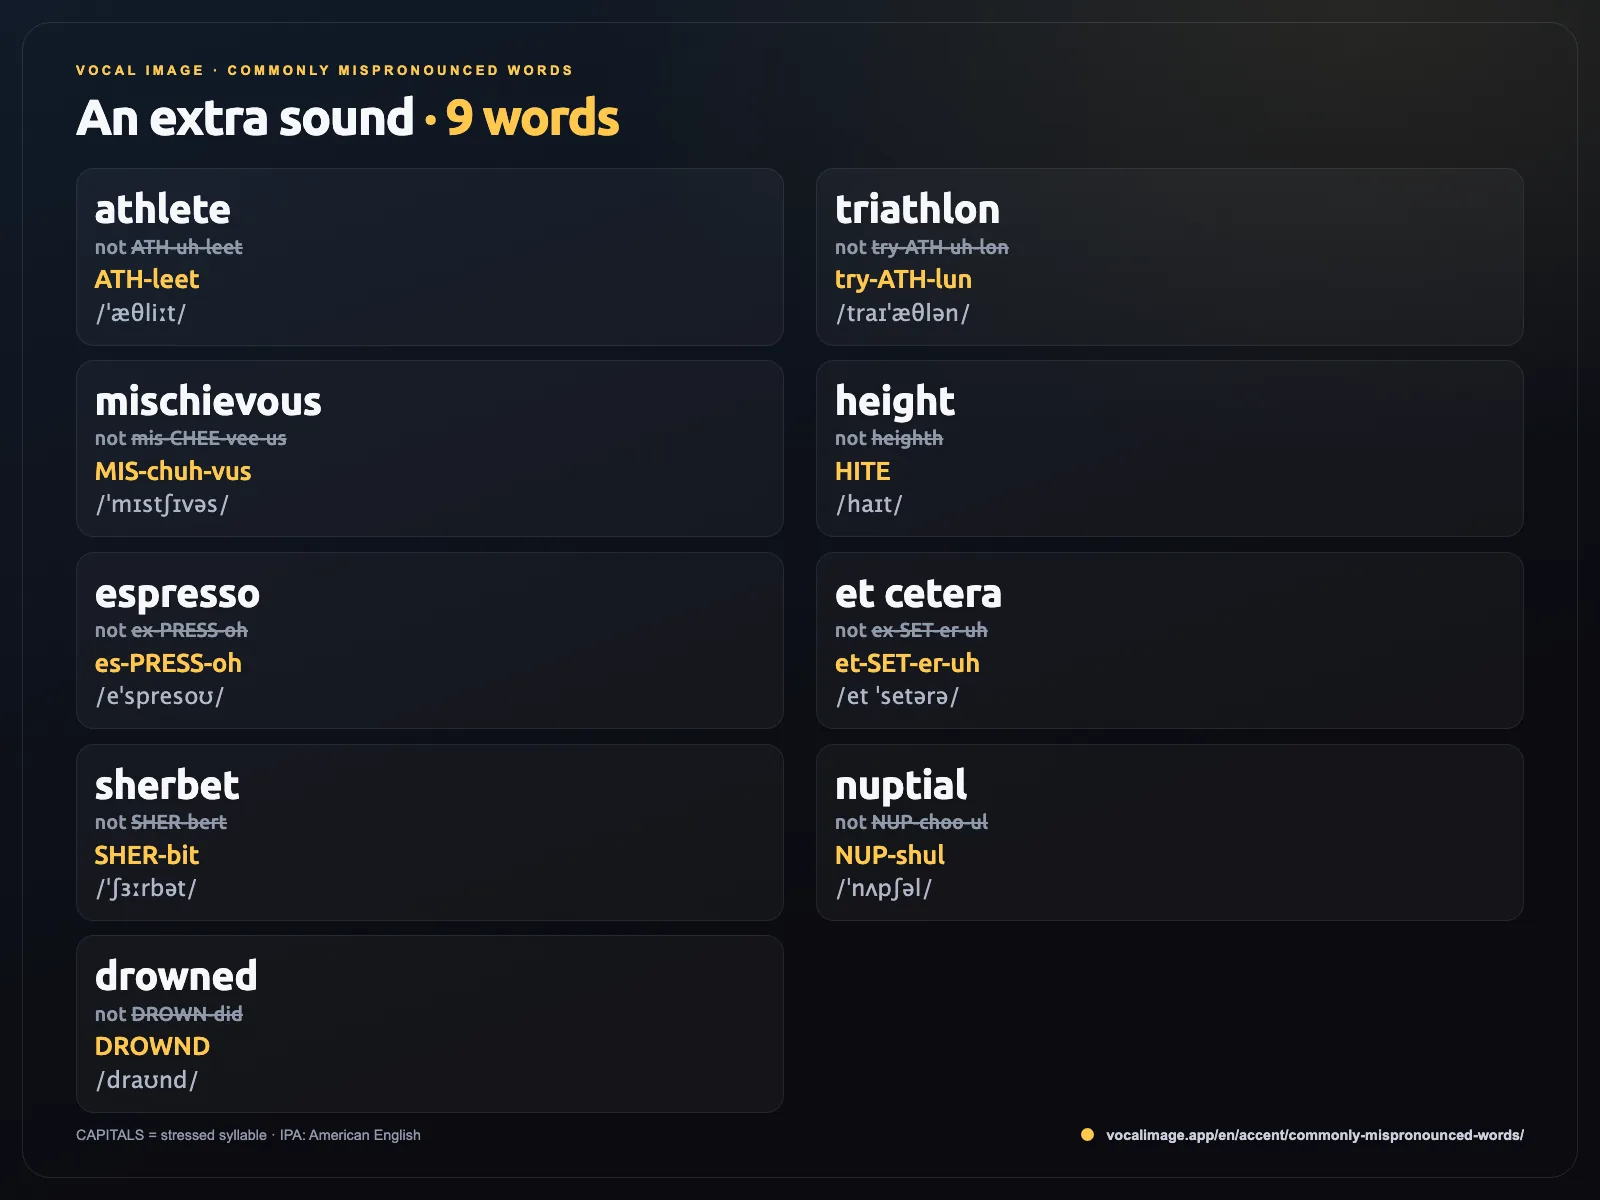
Task: Click the IPA transcription /ˈmɪstʃɪvəs/
Action: click(162, 504)
